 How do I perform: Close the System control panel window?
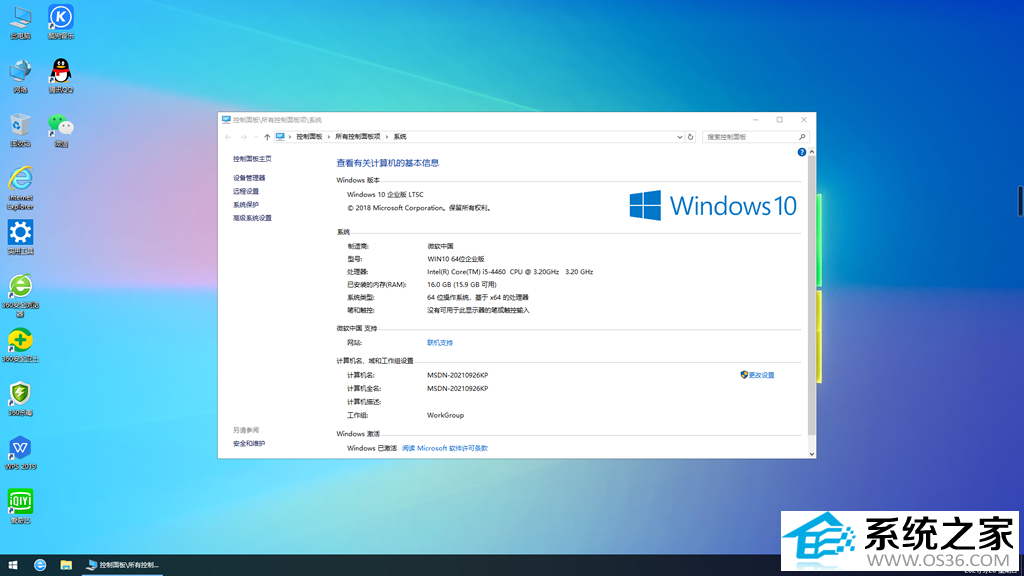[804, 120]
